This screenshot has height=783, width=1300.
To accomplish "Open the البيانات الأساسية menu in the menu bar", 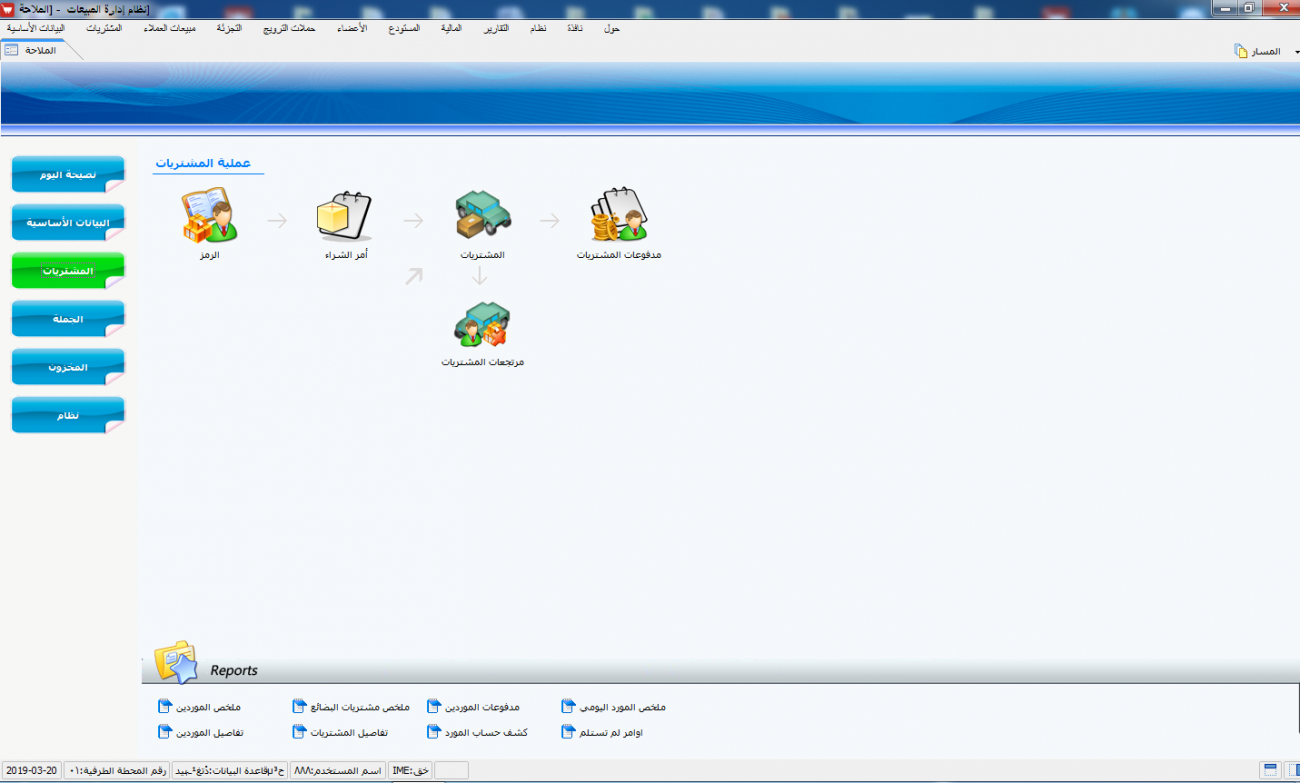I will pyautogui.click(x=36, y=28).
